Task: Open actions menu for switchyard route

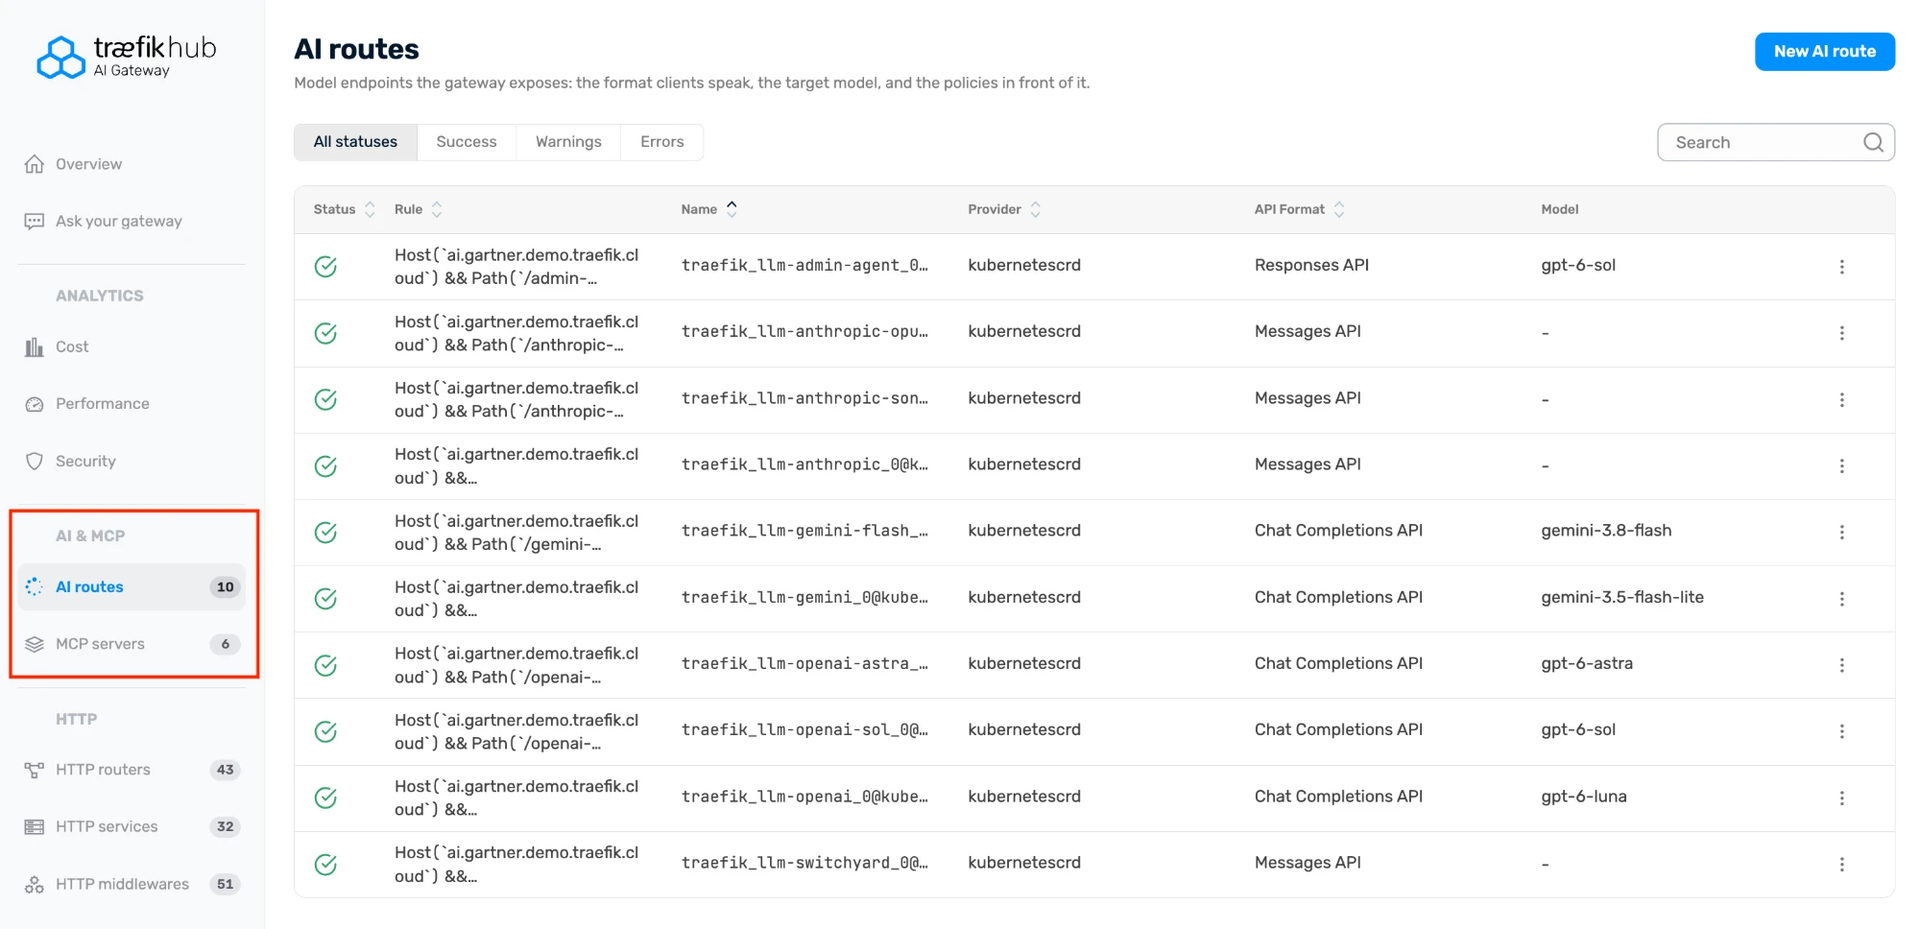Action: click(x=1842, y=864)
